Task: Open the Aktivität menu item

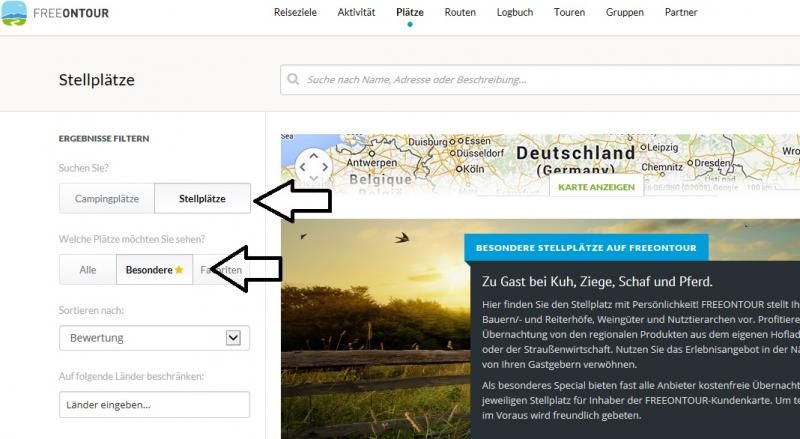Action: click(356, 12)
